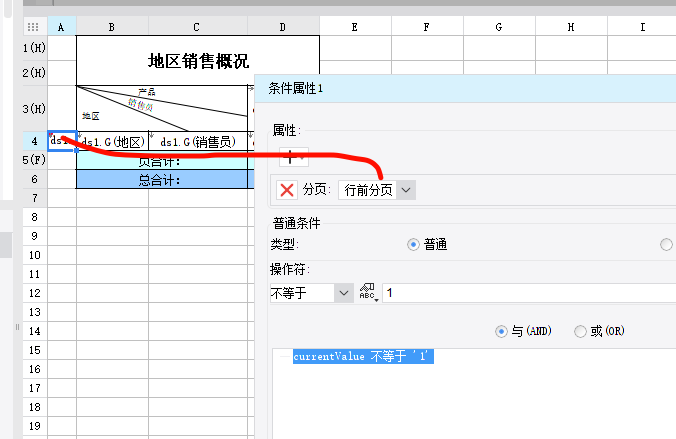
Task: Select the currentValue 不等于 '1' condition
Action: 363,356
